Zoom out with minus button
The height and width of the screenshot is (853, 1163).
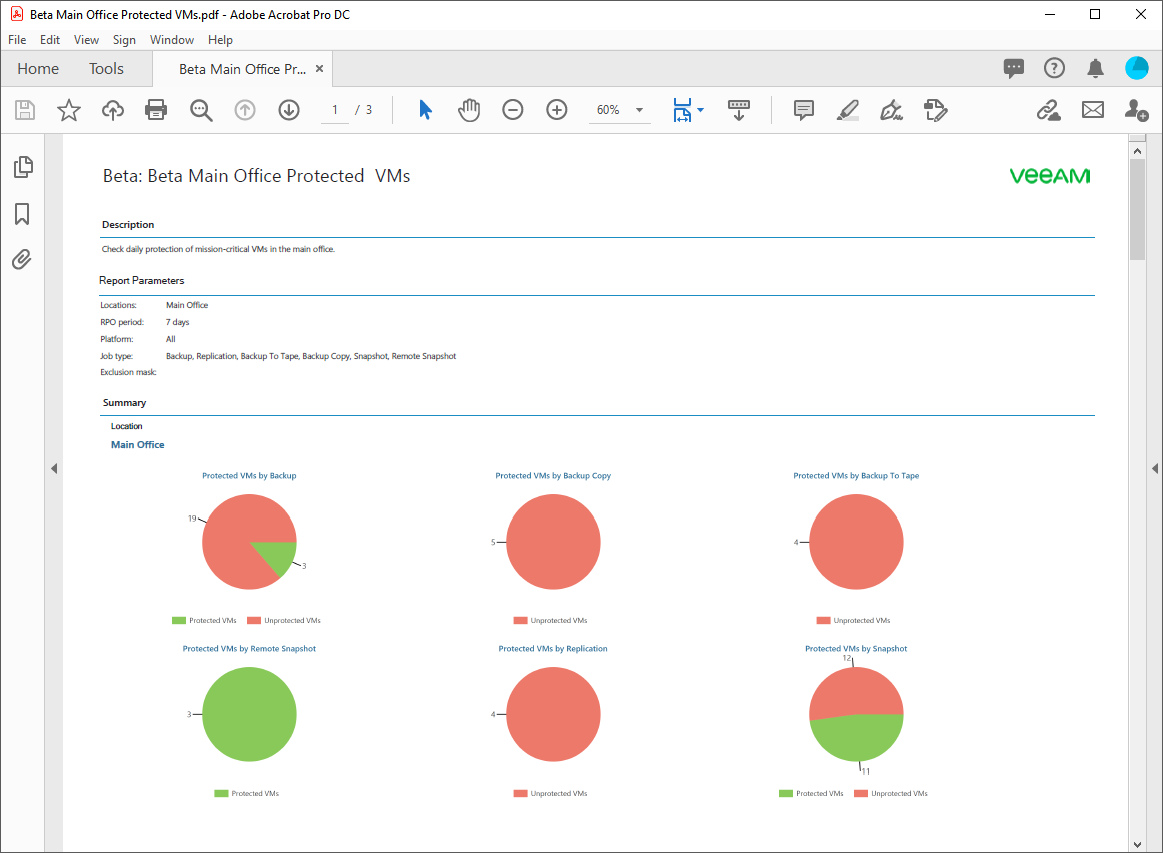coord(513,111)
